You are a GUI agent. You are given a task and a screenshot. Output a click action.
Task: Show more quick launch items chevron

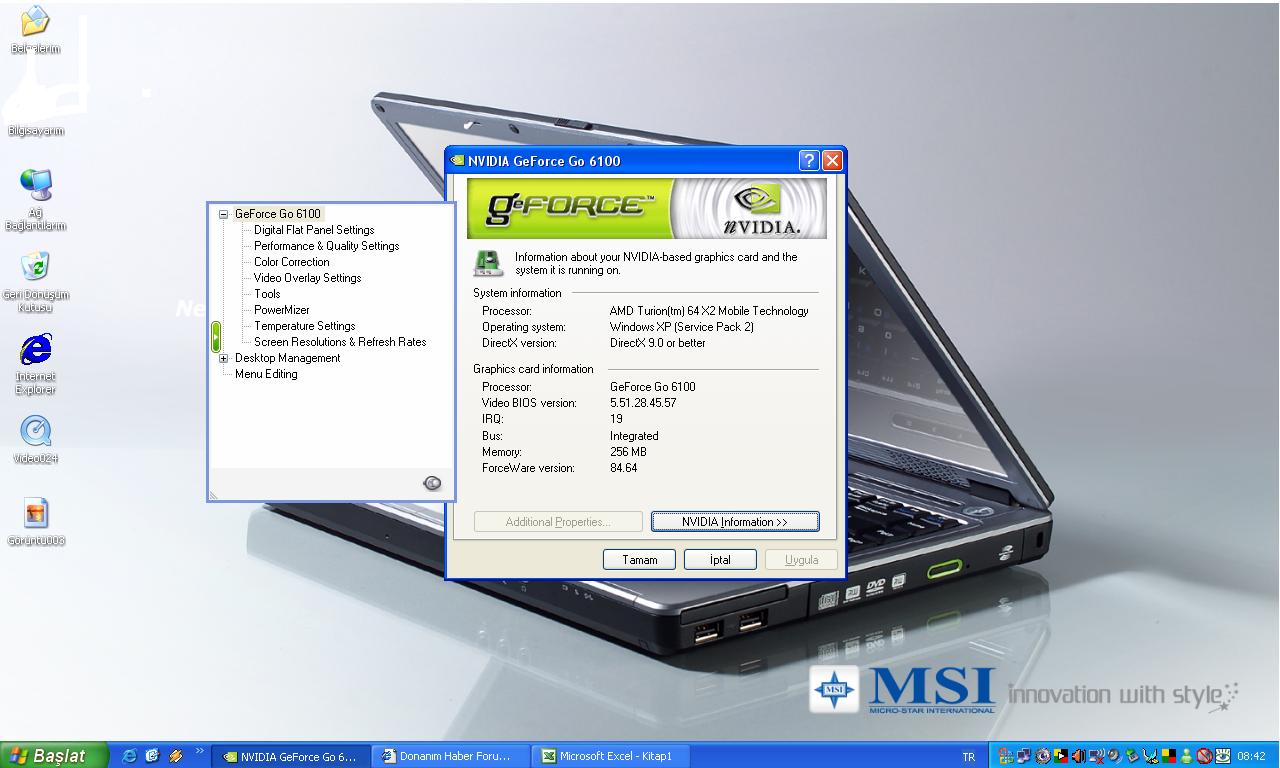pyautogui.click(x=199, y=751)
